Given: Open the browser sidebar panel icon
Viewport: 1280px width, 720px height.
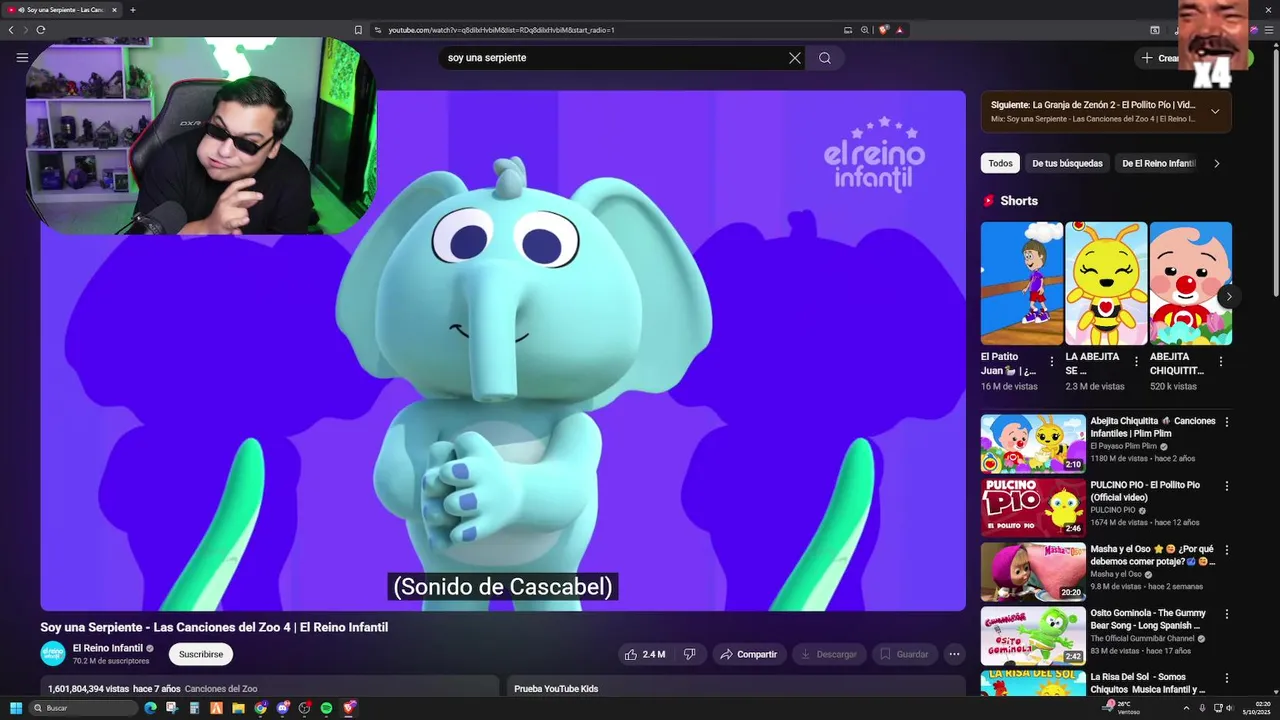Looking at the screenshot, I should pyautogui.click(x=1155, y=30).
